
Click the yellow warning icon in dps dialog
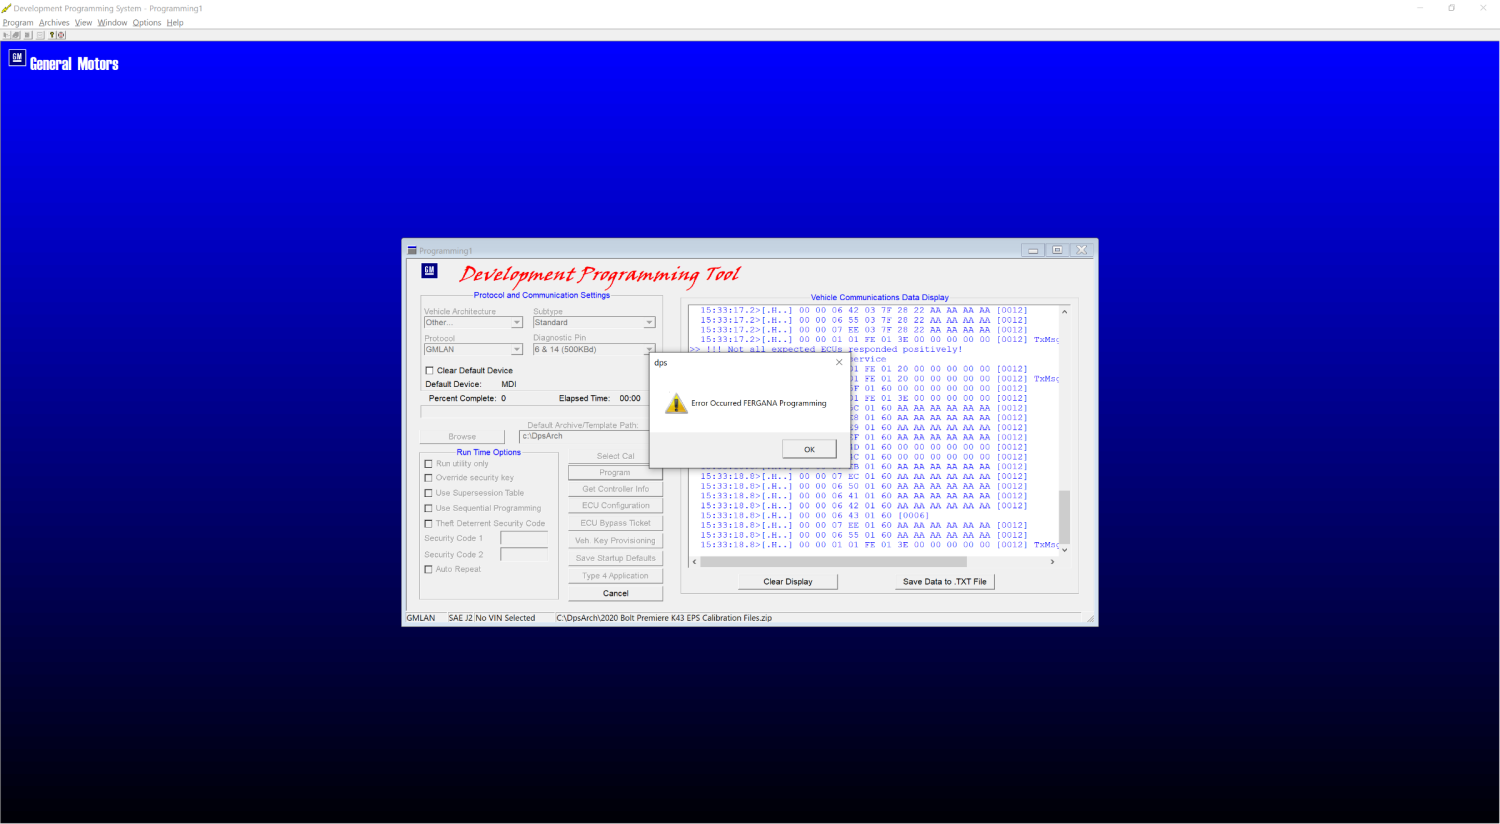(x=676, y=403)
